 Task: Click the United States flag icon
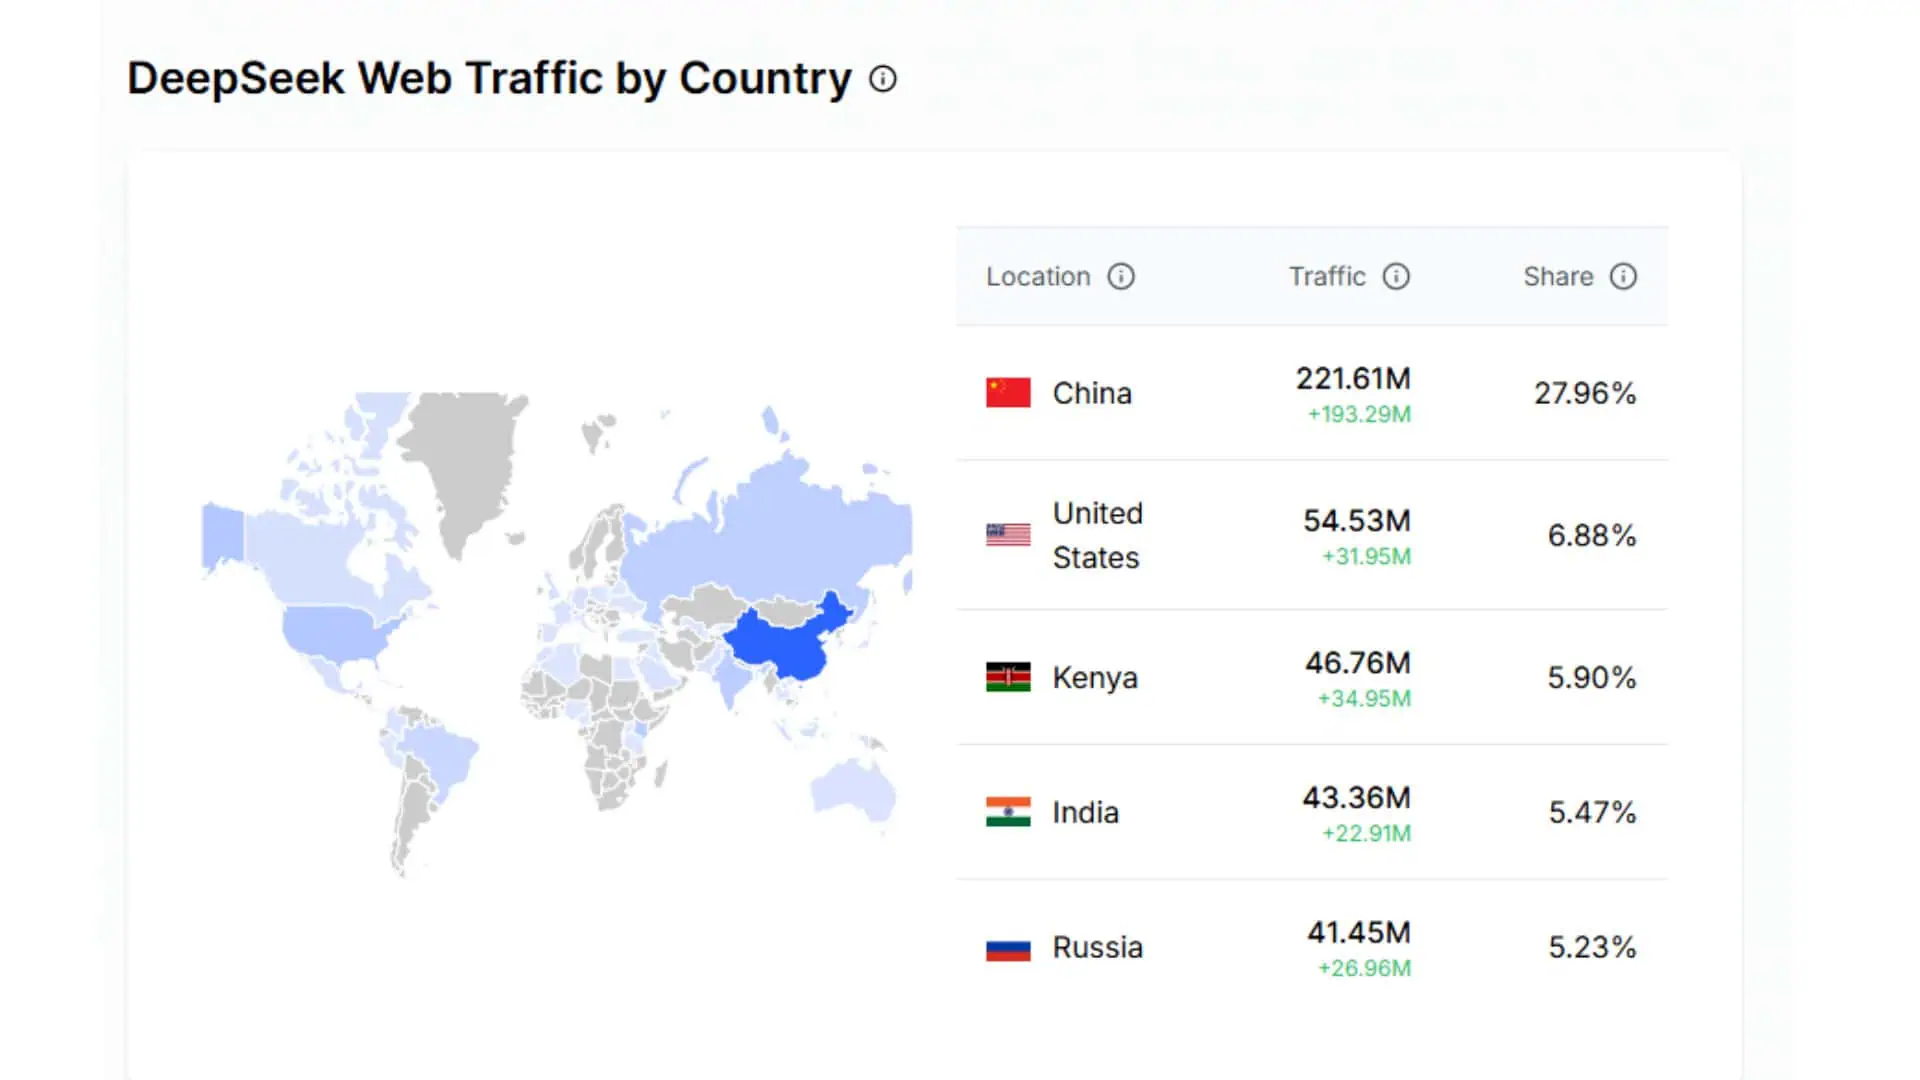tap(1007, 535)
